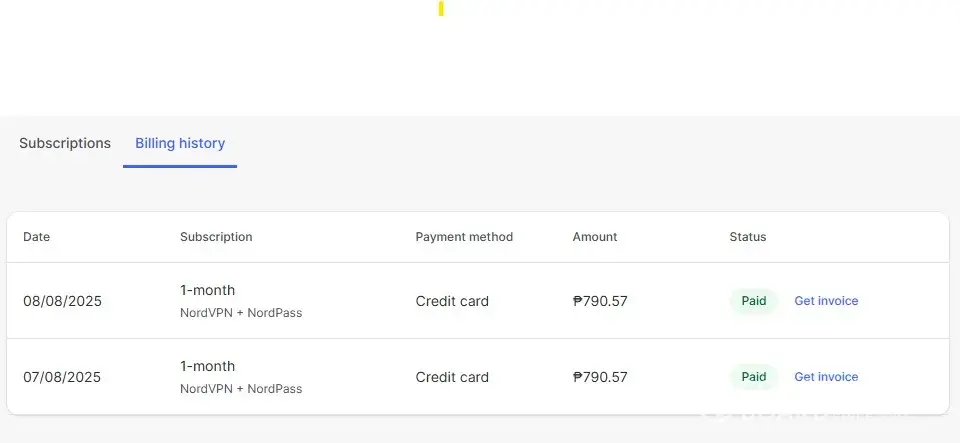960x443 pixels.
Task: Click 1-month plan in the 08/08/2025 row
Action: (208, 290)
